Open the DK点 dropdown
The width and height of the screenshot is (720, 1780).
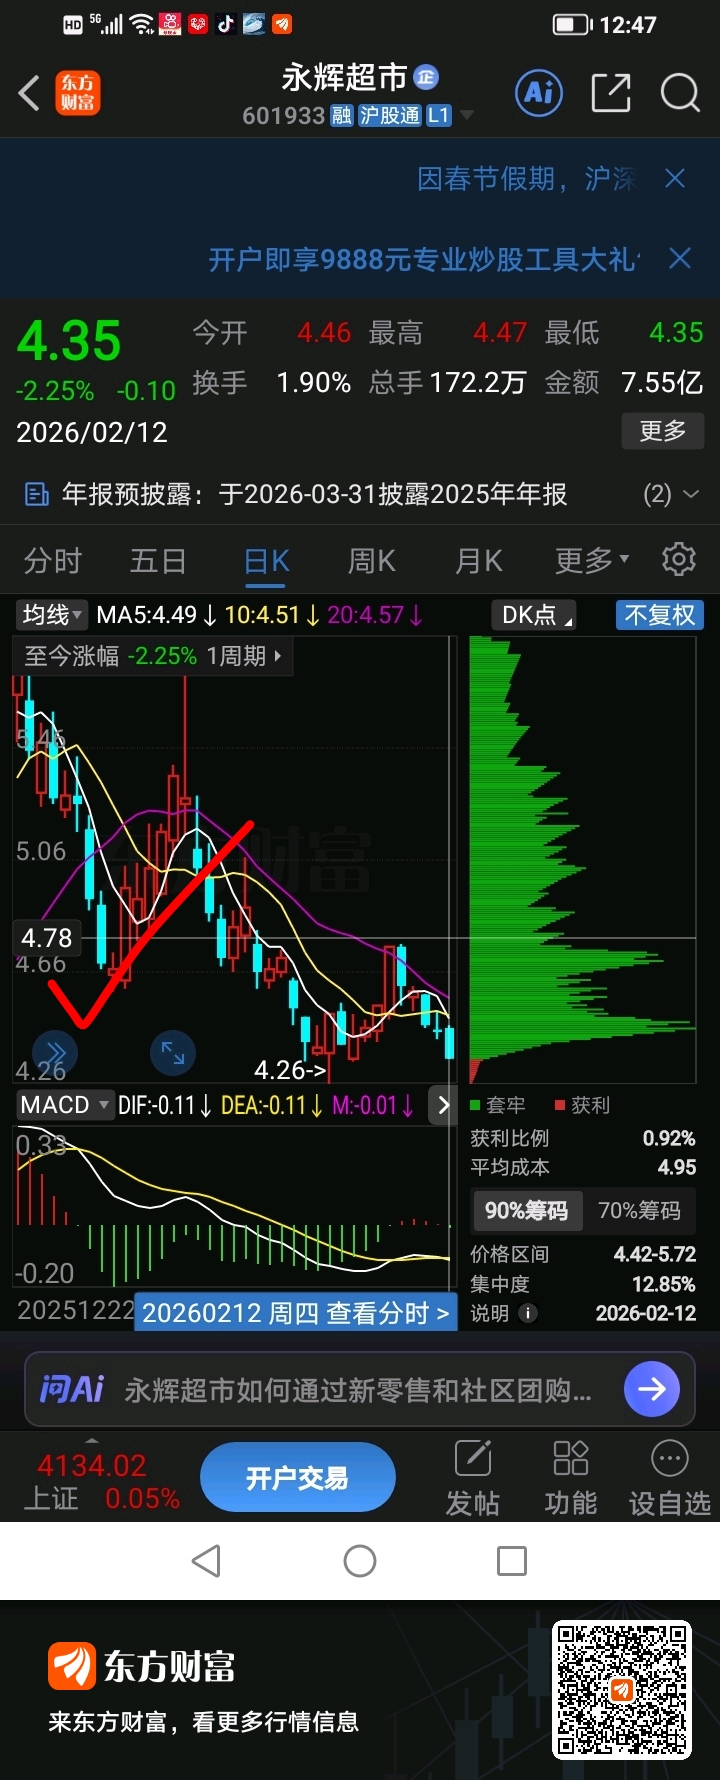click(x=535, y=615)
